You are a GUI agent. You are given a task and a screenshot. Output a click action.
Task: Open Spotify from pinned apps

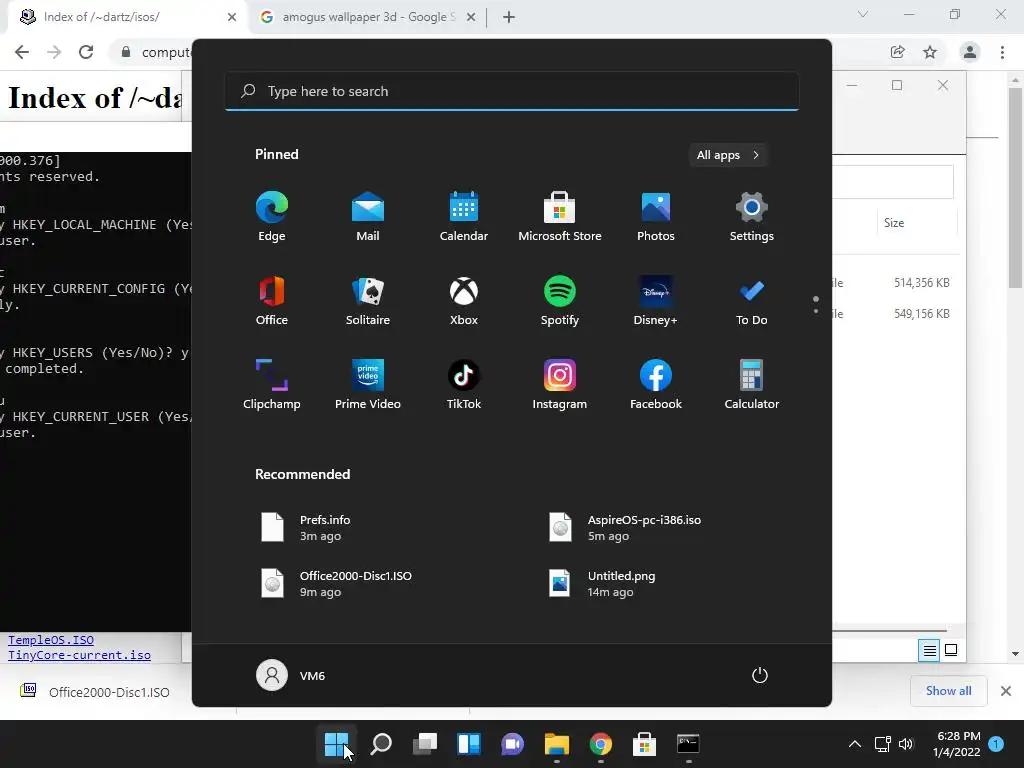click(x=560, y=301)
